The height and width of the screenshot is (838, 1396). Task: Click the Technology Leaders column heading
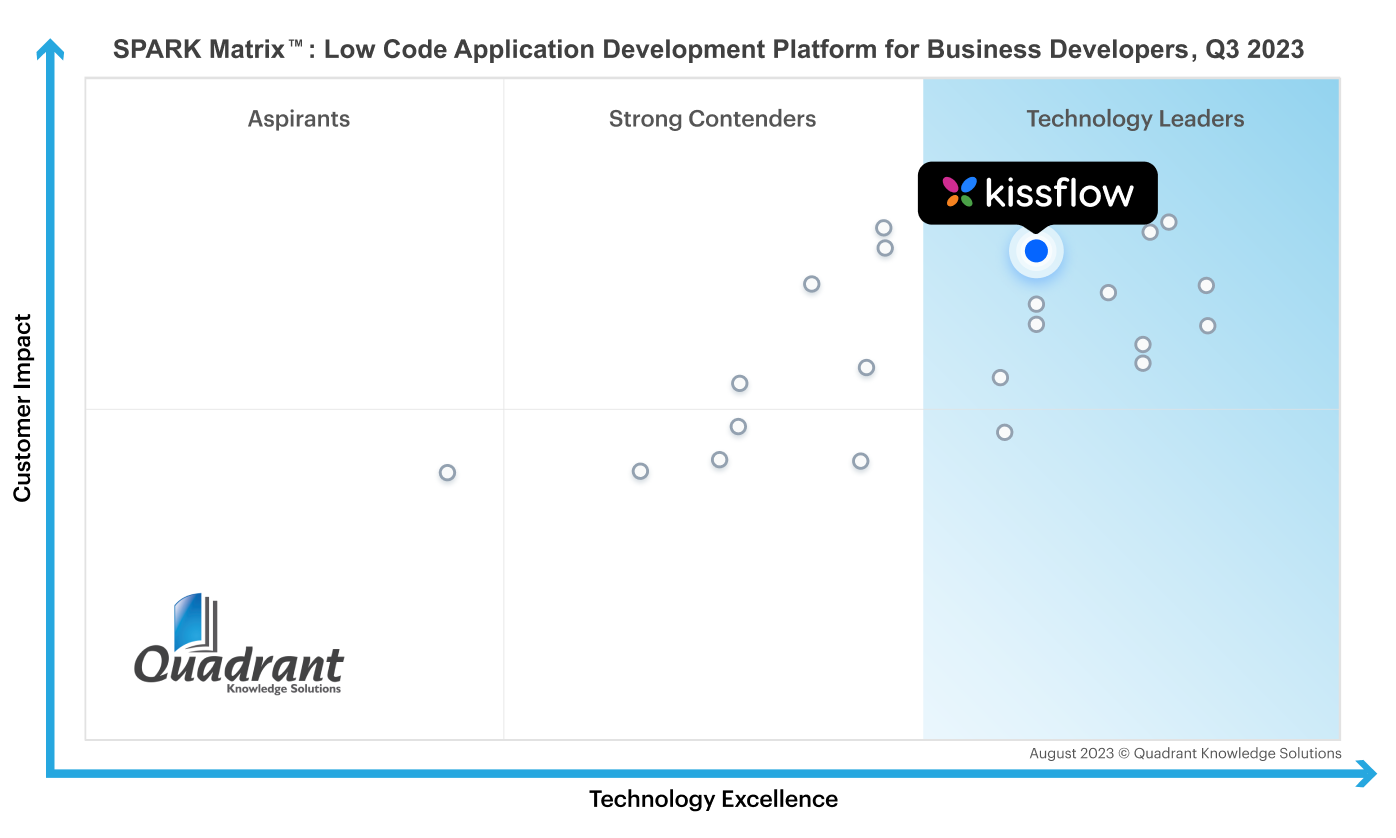point(1135,119)
